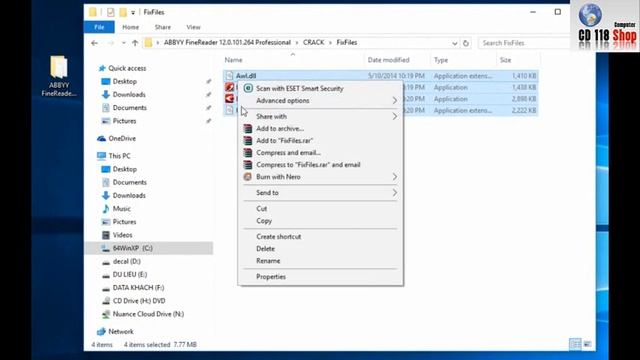Open Downloads under Quick access
This screenshot has width=640, height=360.
[x=129, y=94]
